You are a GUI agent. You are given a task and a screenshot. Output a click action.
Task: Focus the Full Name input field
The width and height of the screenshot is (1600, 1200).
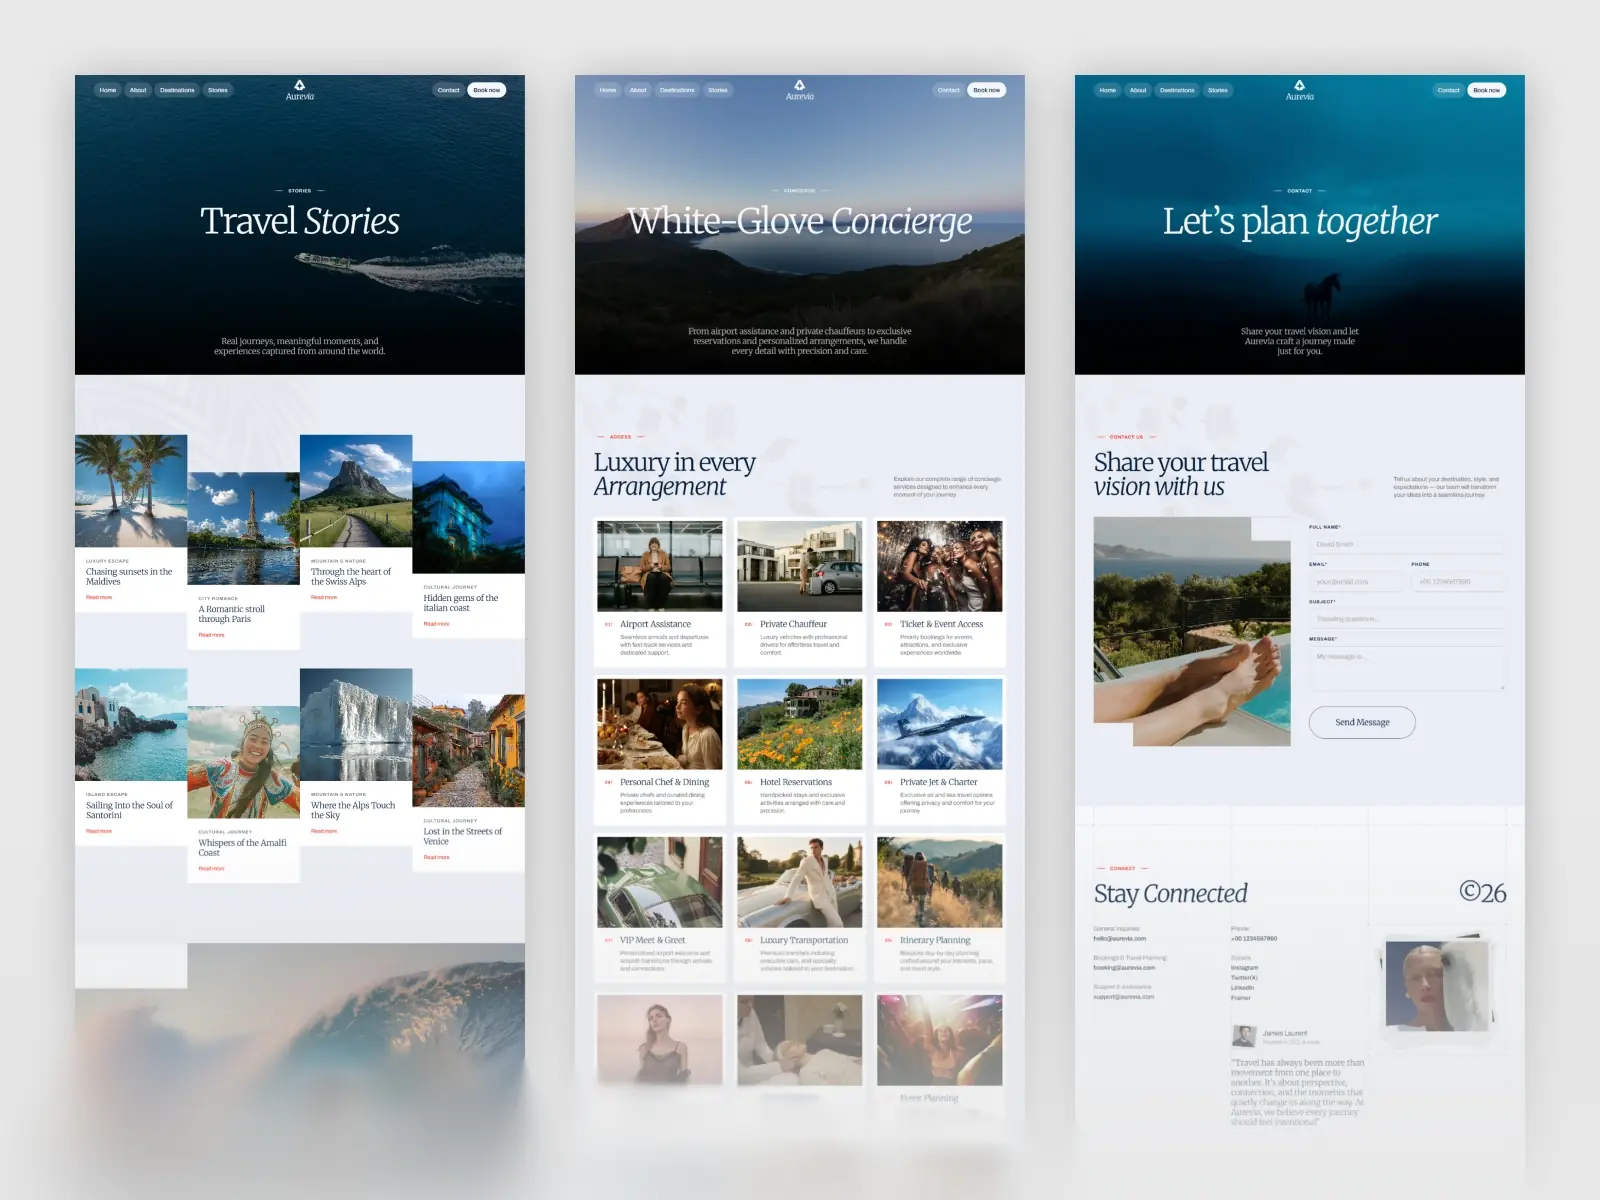[x=1407, y=544]
